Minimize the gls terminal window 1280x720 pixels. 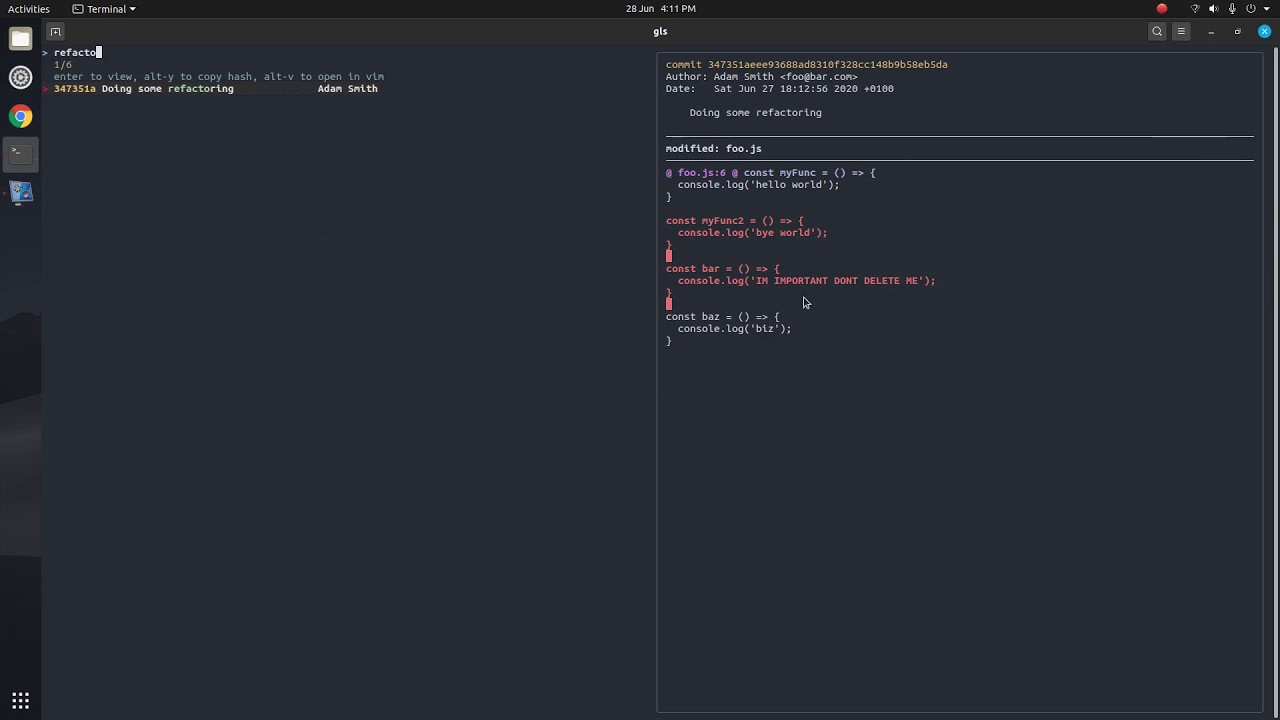[1211, 32]
